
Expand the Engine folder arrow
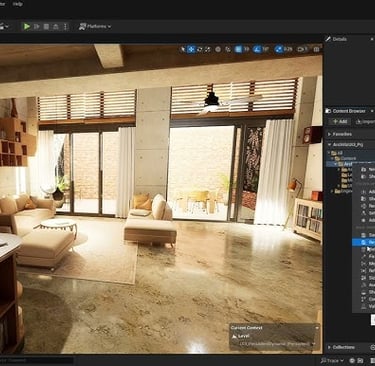(x=332, y=191)
